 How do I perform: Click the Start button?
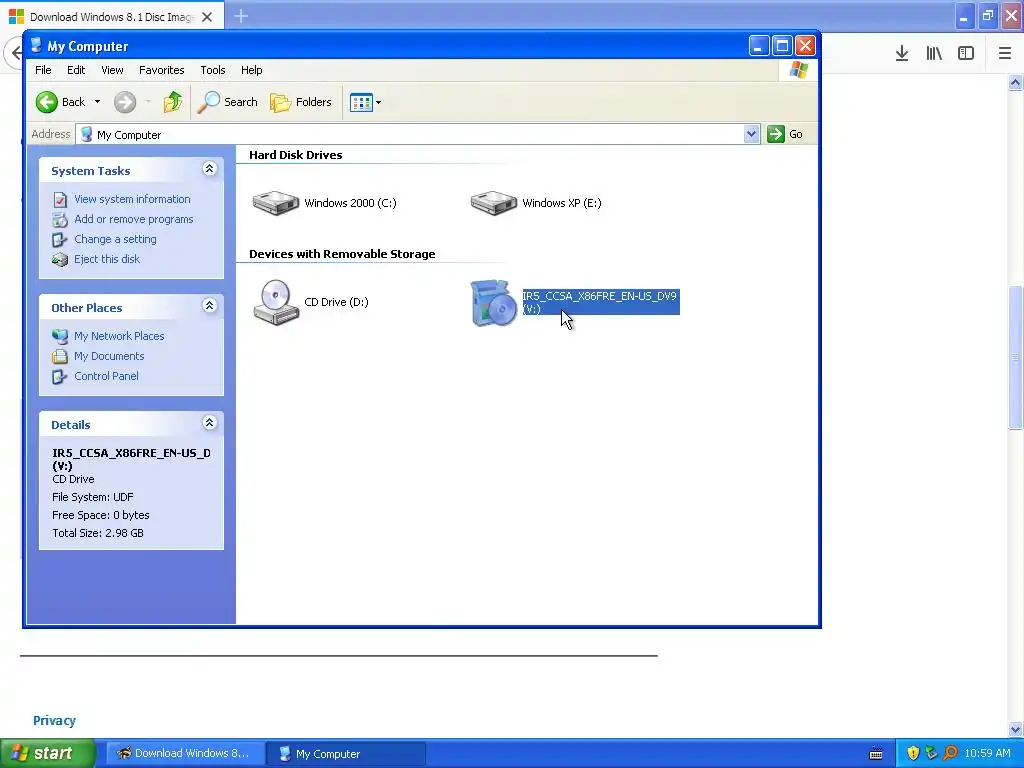[x=47, y=753]
